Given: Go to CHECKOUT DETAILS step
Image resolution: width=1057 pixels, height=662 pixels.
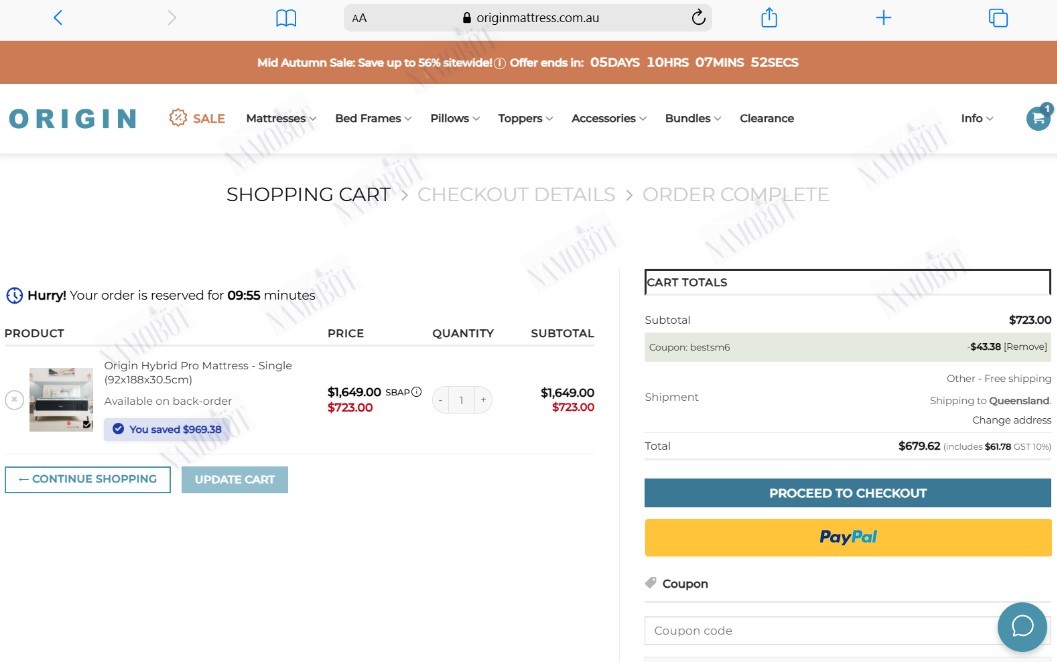Looking at the screenshot, I should (516, 194).
